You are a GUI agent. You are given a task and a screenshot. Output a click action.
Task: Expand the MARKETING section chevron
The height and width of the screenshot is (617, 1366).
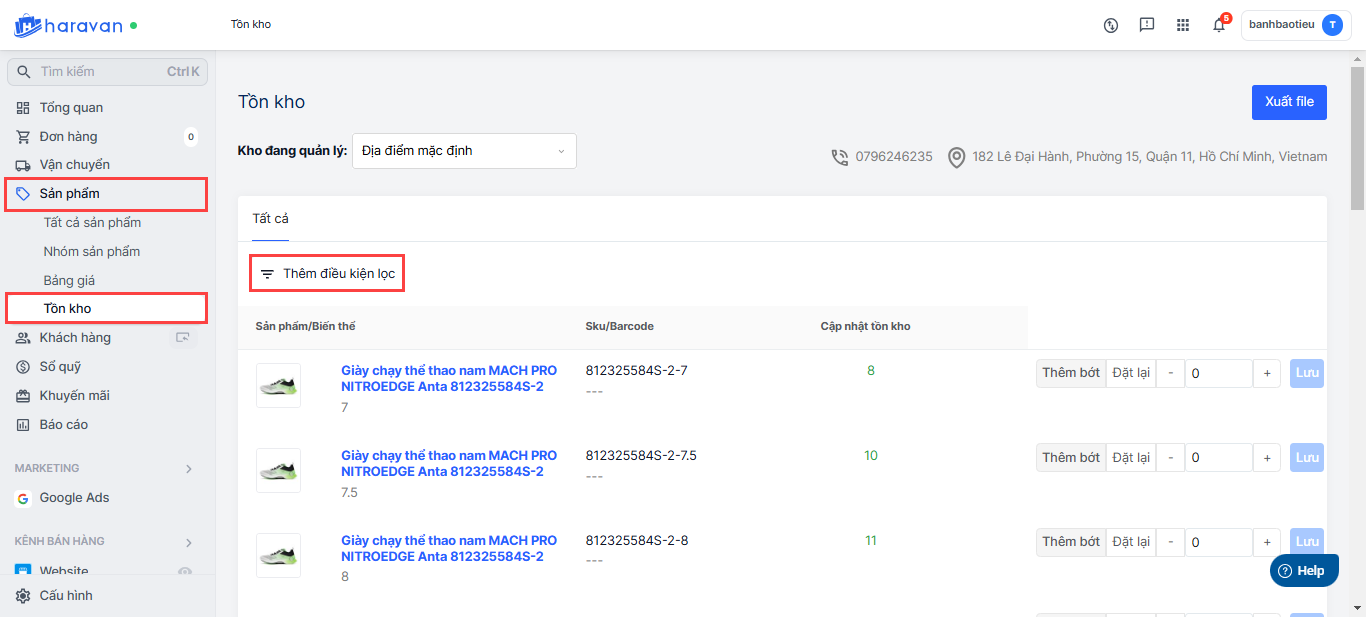[x=189, y=468]
